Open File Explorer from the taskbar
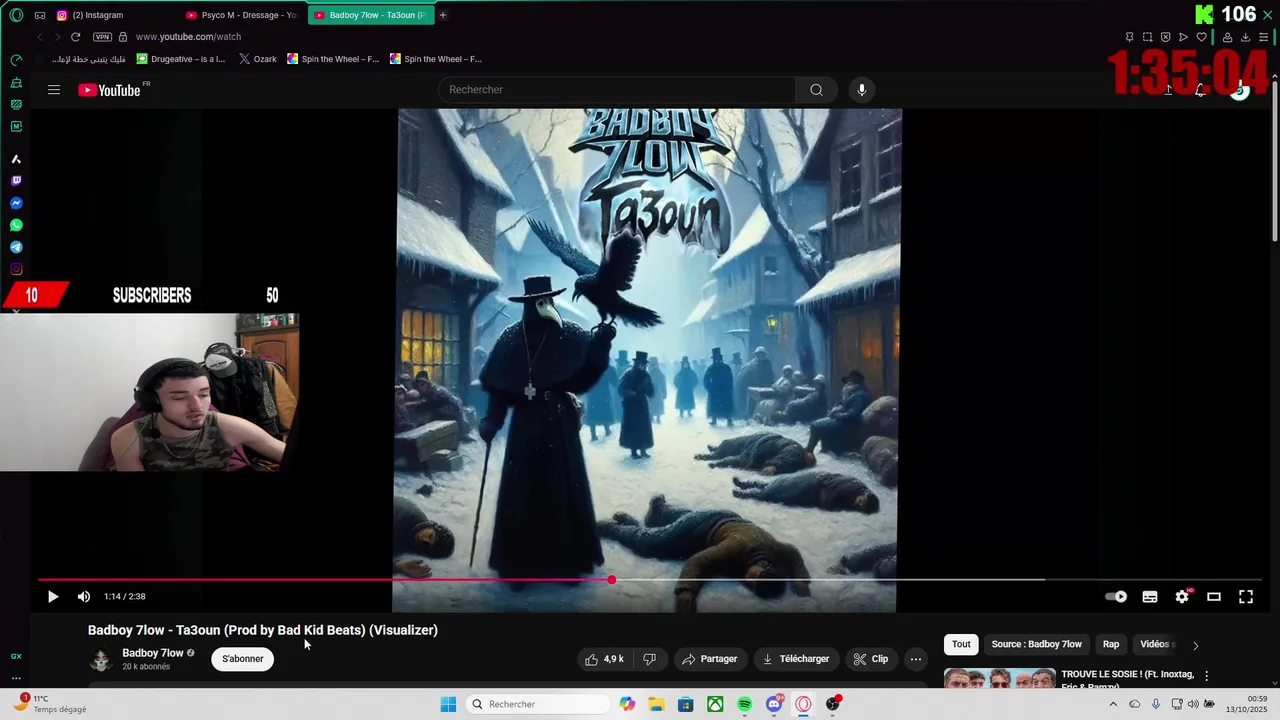This screenshot has width=1280, height=720. click(656, 704)
